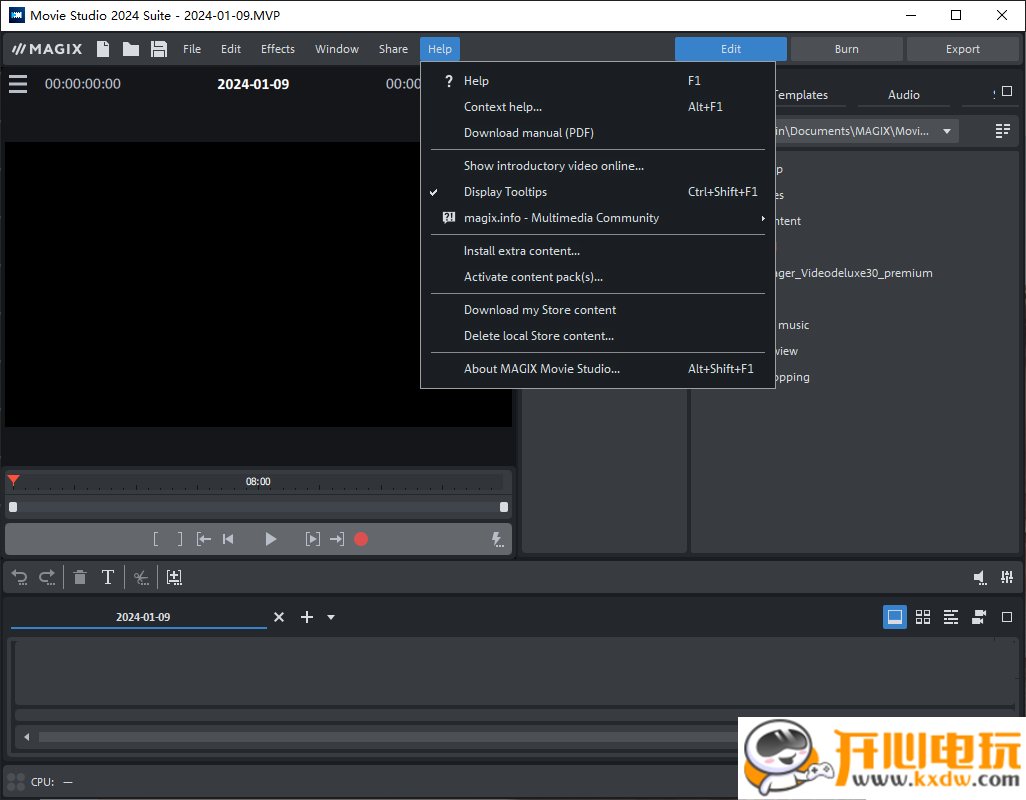Select Context help menu entry
The image size is (1026, 800).
pos(597,107)
